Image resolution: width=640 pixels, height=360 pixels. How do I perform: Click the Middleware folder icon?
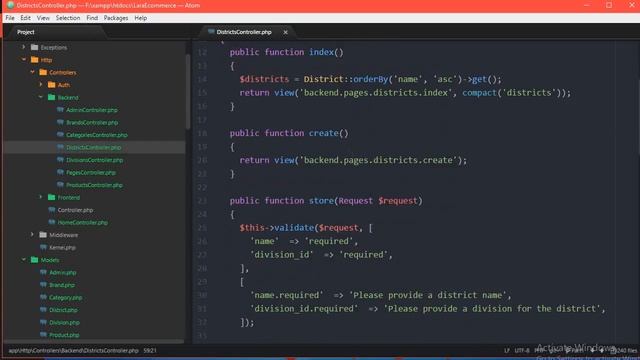click(43, 235)
